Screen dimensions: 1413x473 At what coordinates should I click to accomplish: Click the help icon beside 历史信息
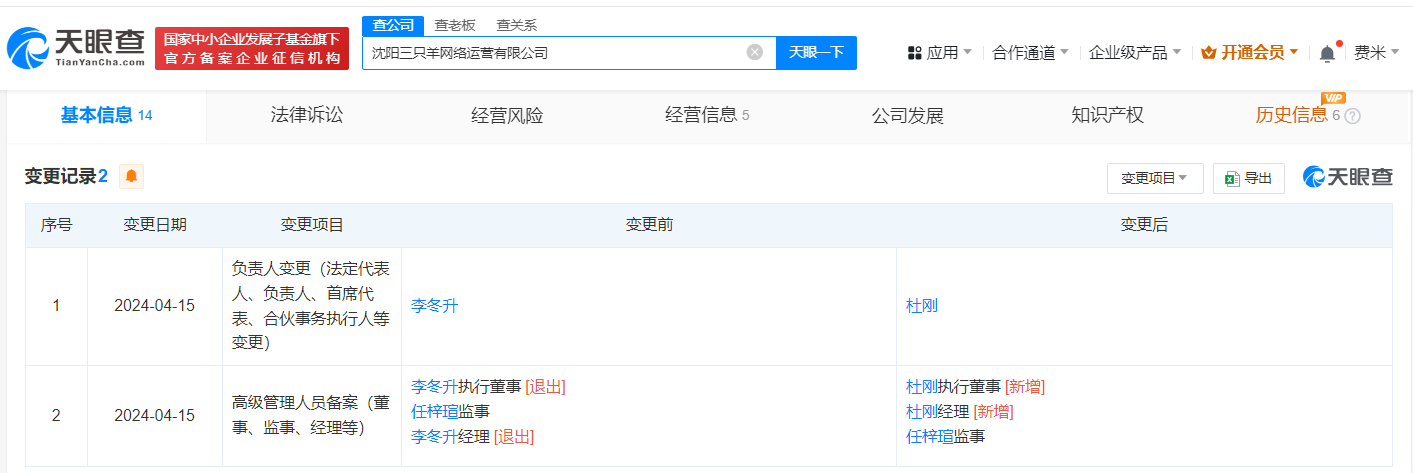[x=1352, y=116]
